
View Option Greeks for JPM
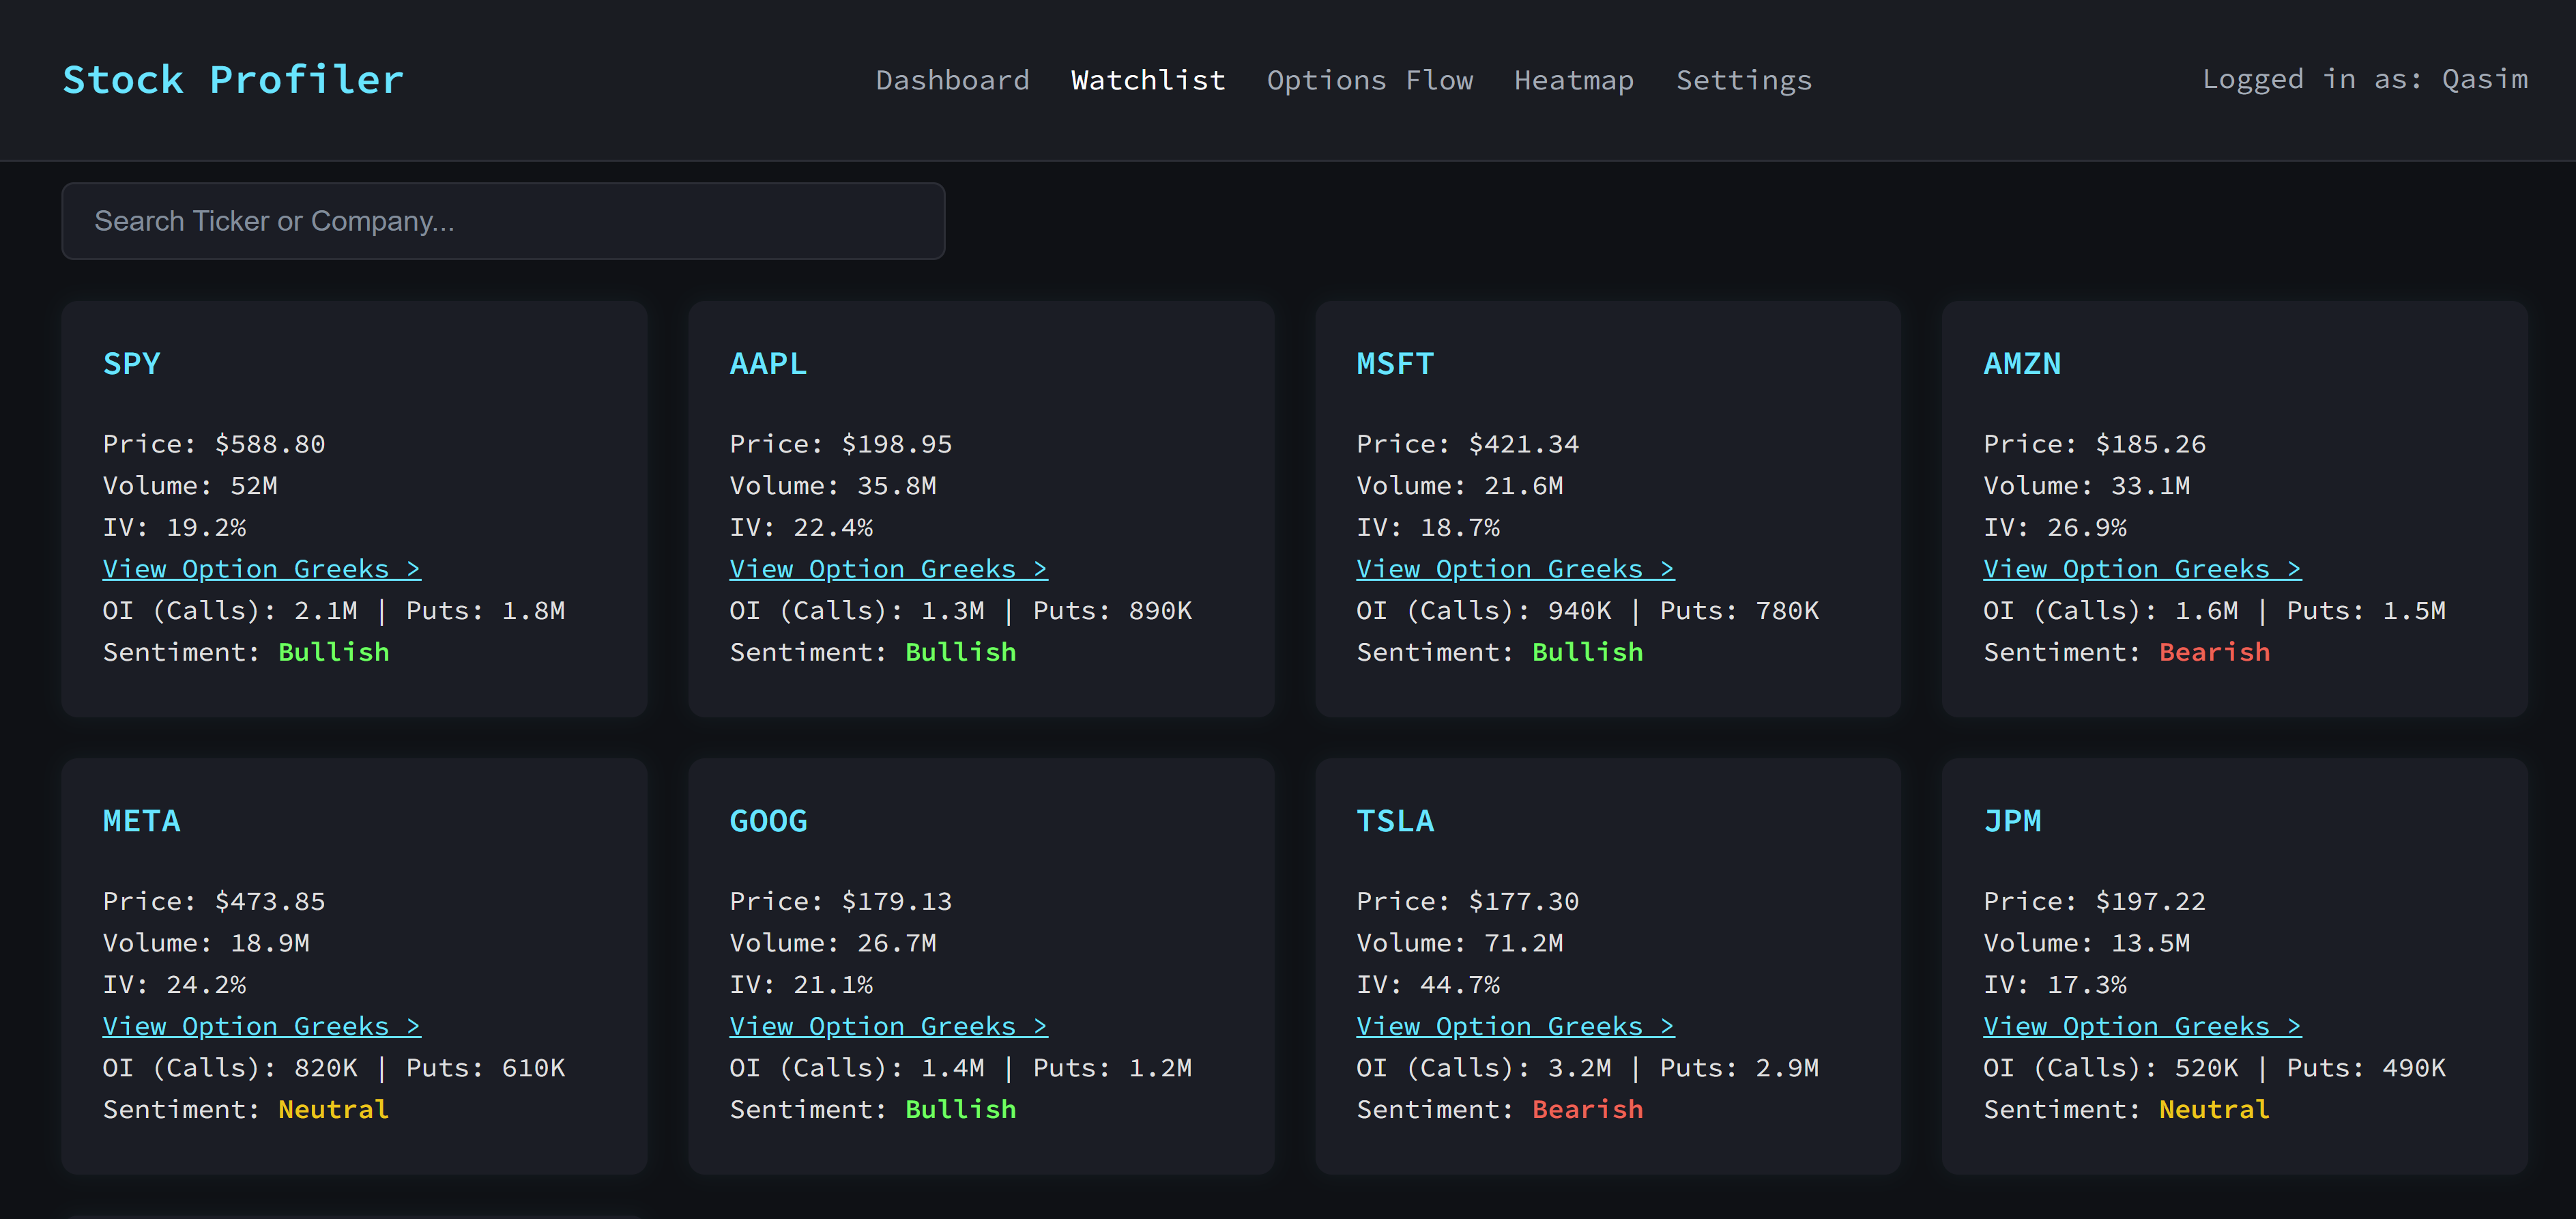tap(2143, 1026)
